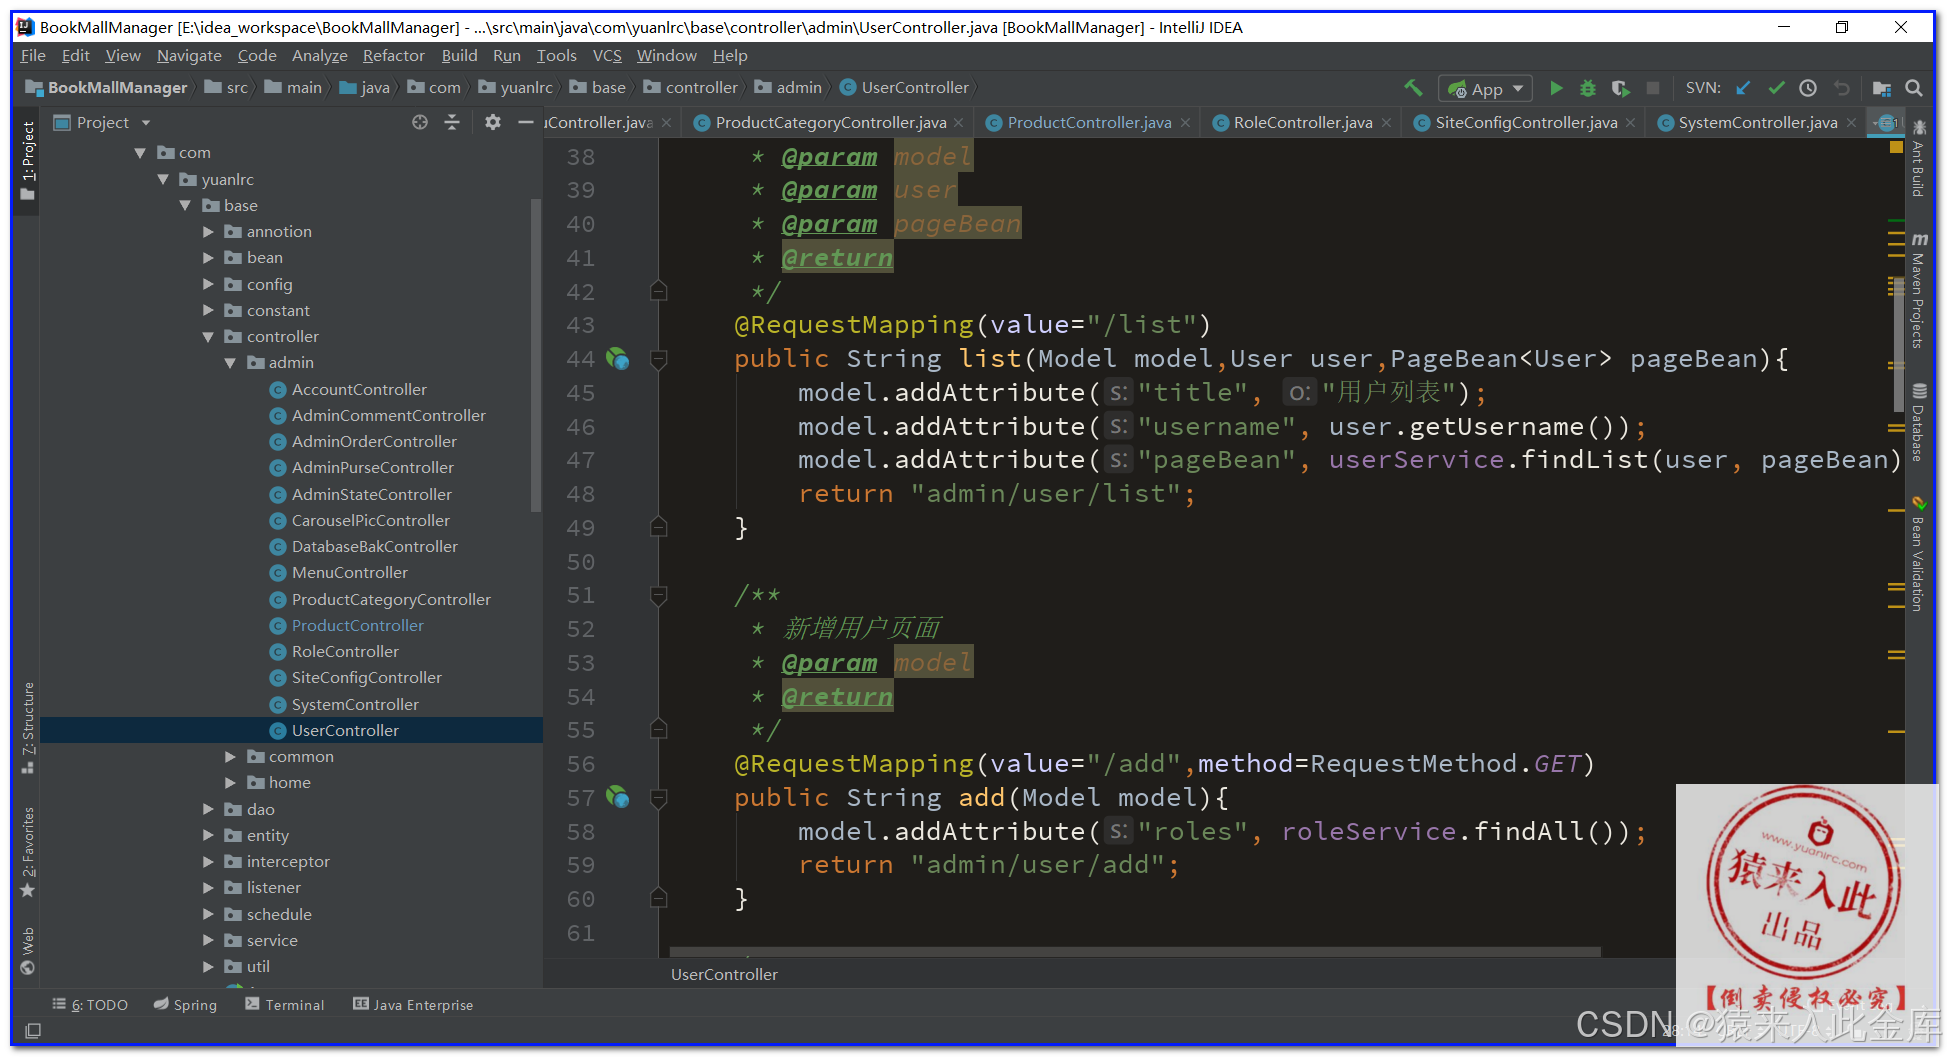Open the Favorites tool window
The width and height of the screenshot is (1947, 1057).
coord(28,851)
